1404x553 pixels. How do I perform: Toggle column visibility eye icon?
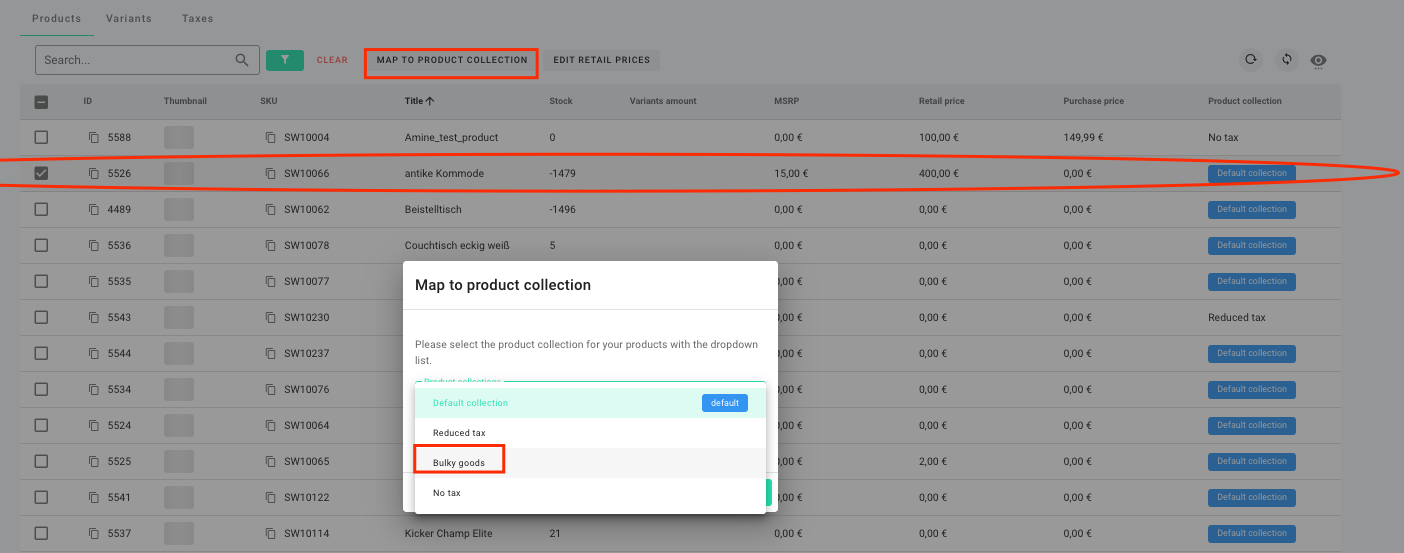[x=1319, y=61]
